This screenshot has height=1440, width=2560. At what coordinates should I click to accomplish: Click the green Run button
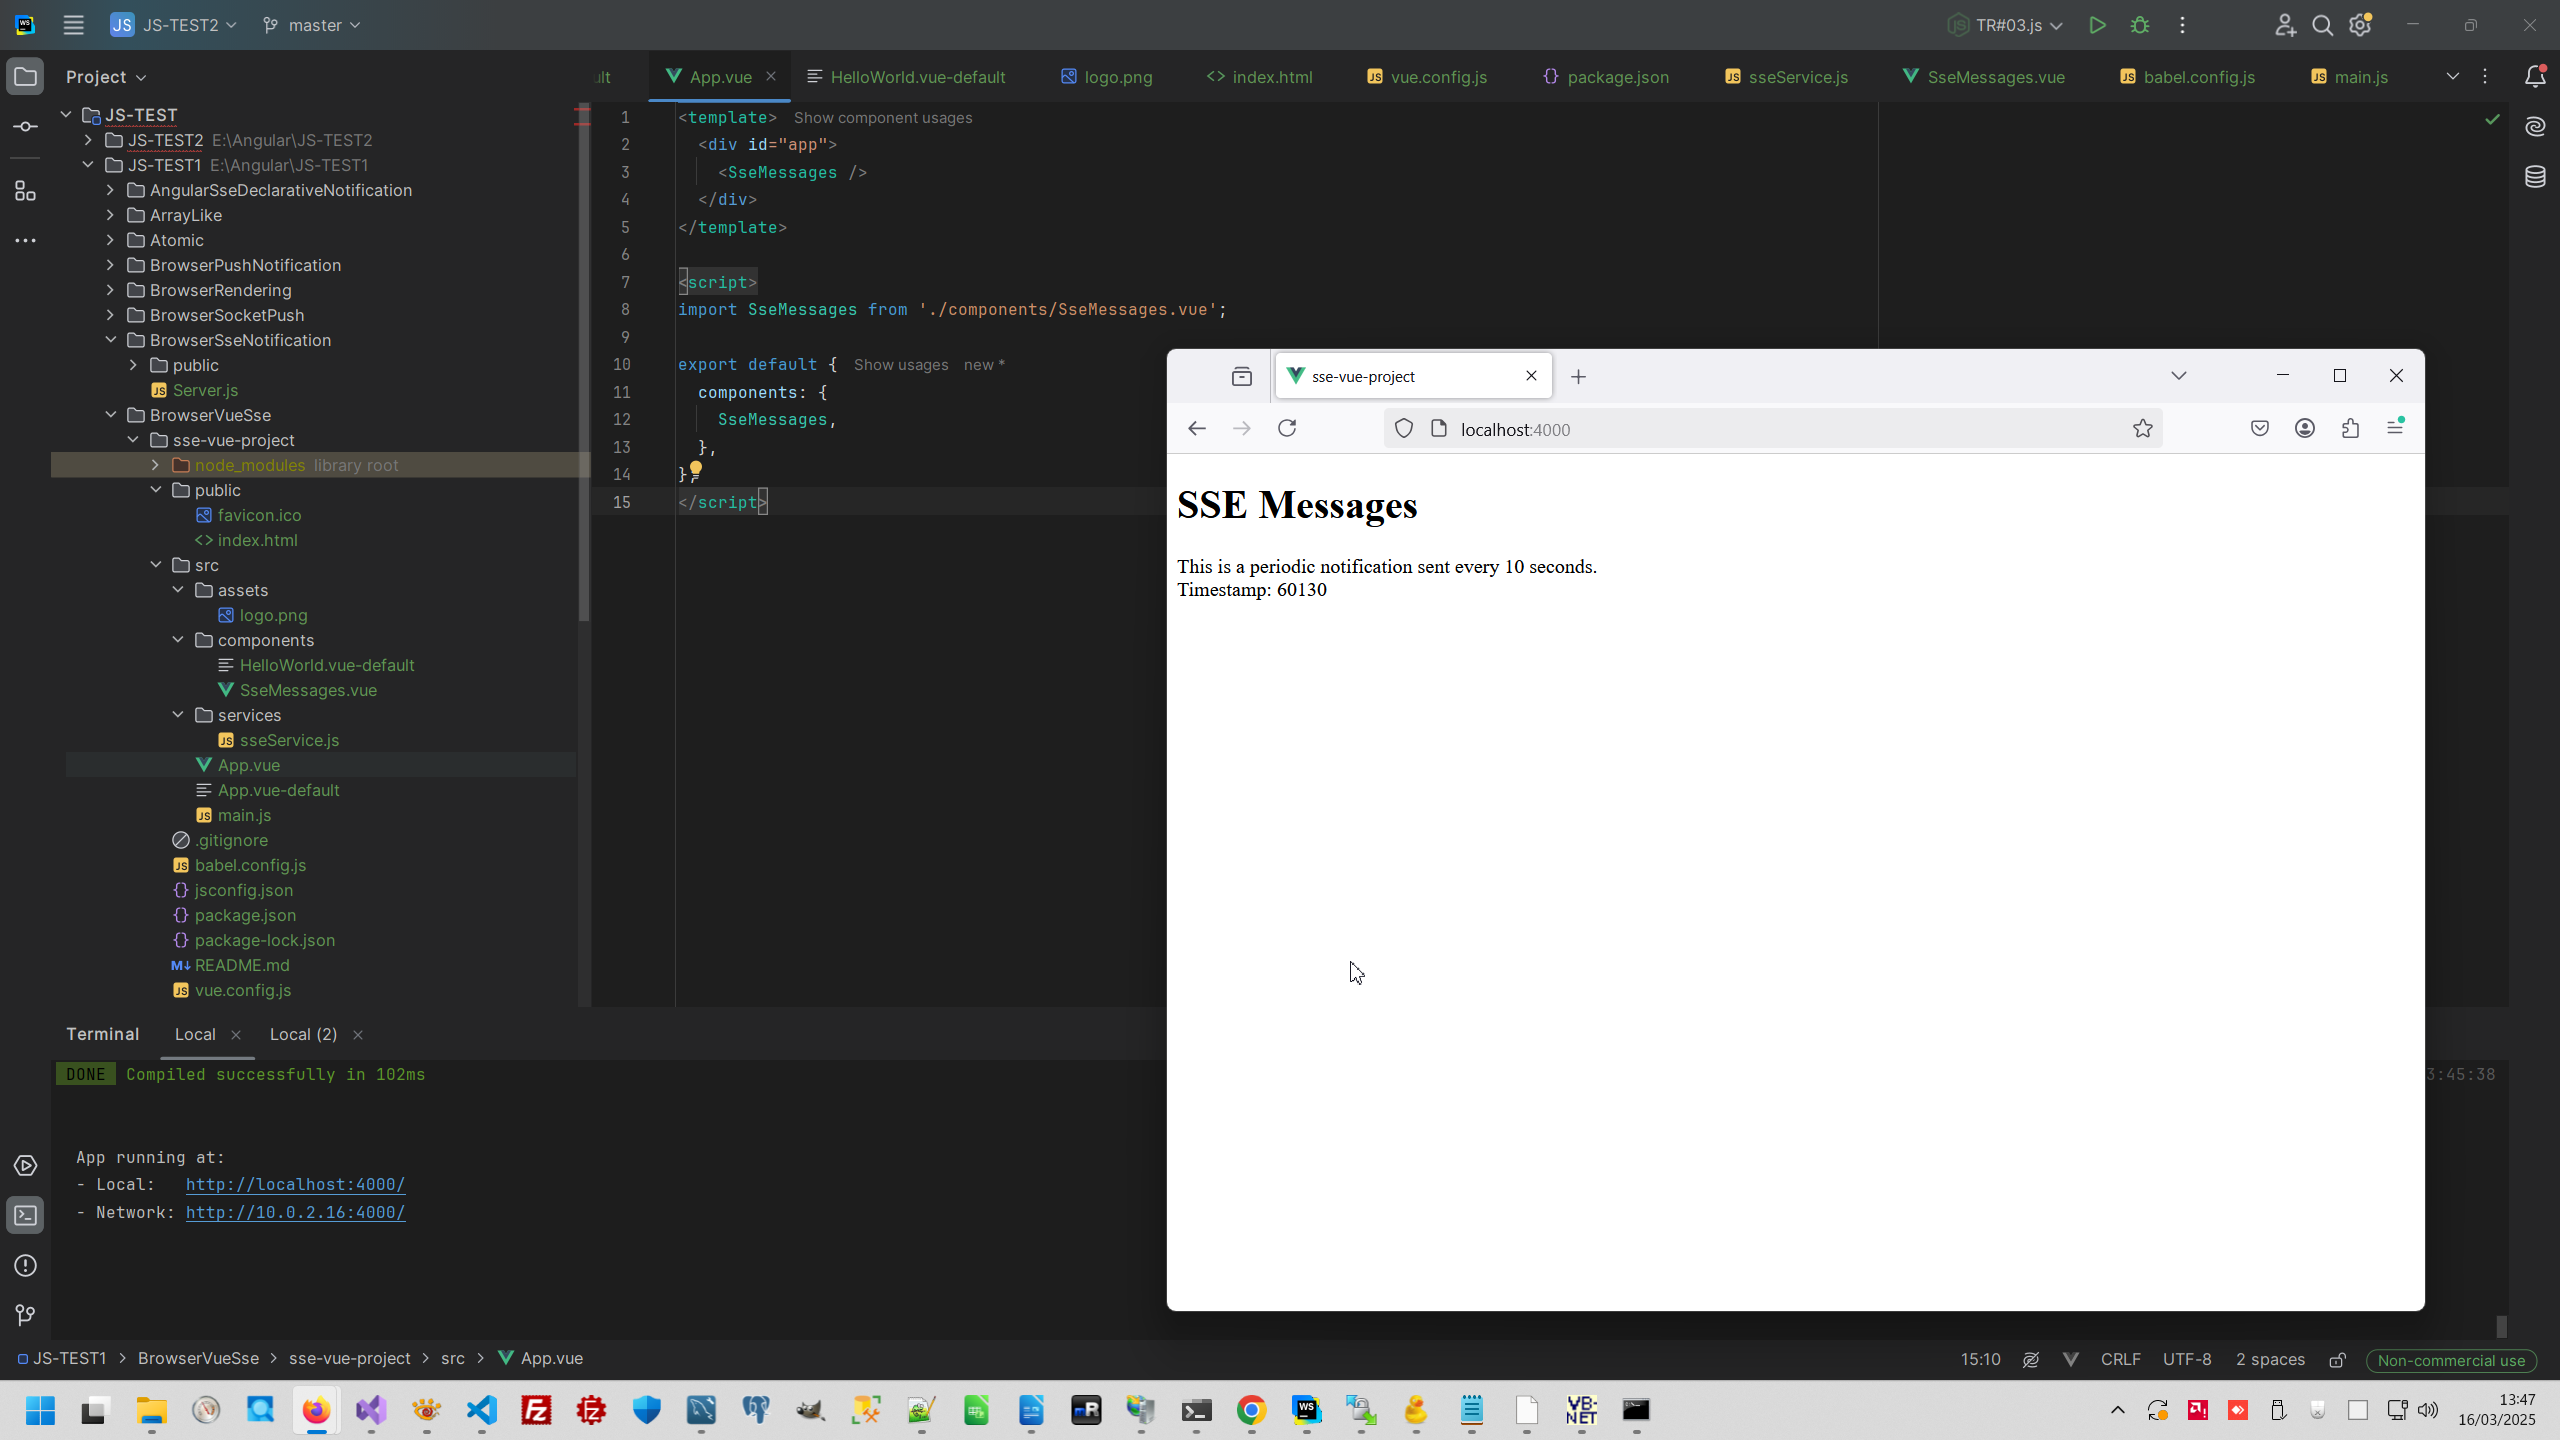tap(2097, 25)
